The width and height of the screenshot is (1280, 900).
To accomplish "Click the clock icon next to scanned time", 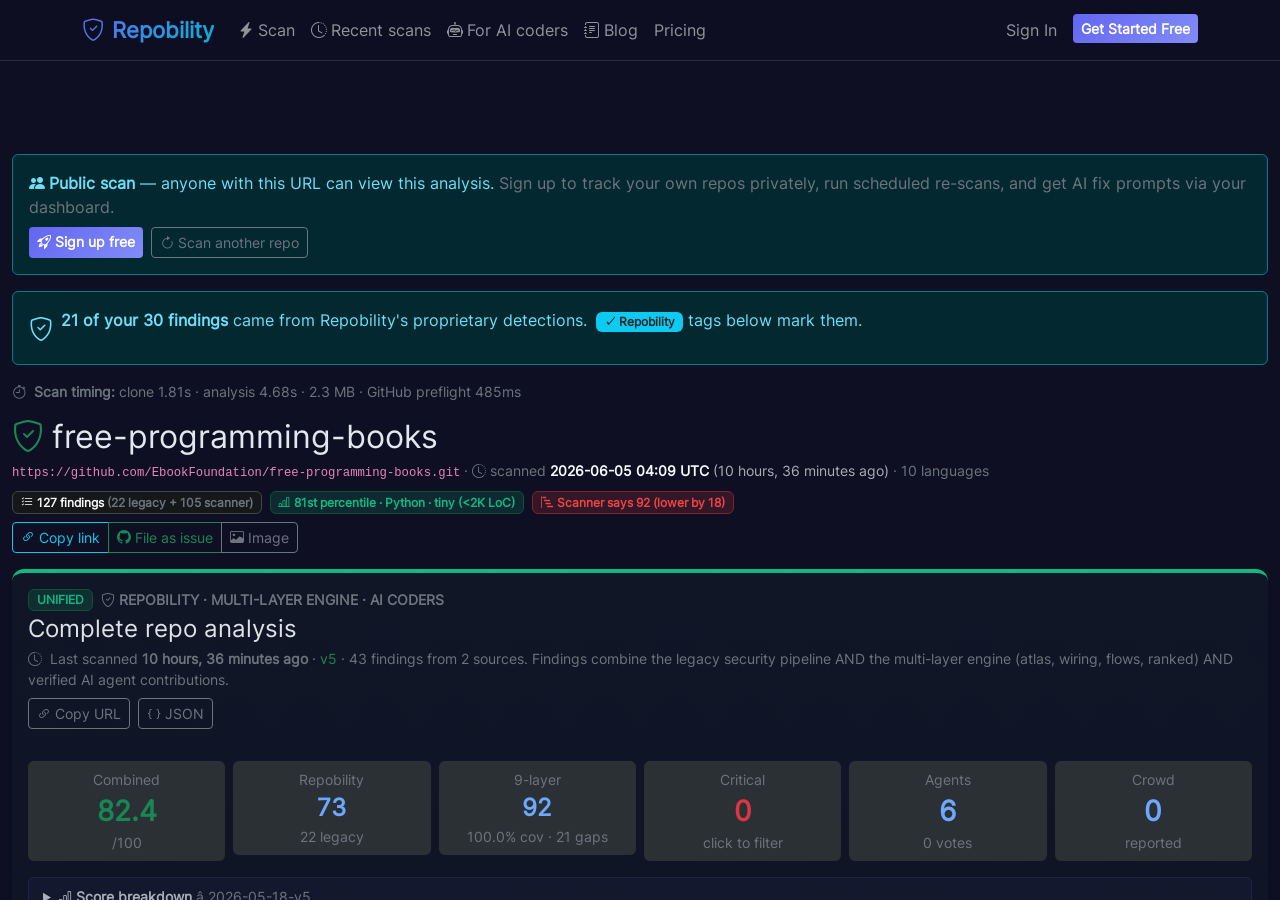I will (x=479, y=471).
